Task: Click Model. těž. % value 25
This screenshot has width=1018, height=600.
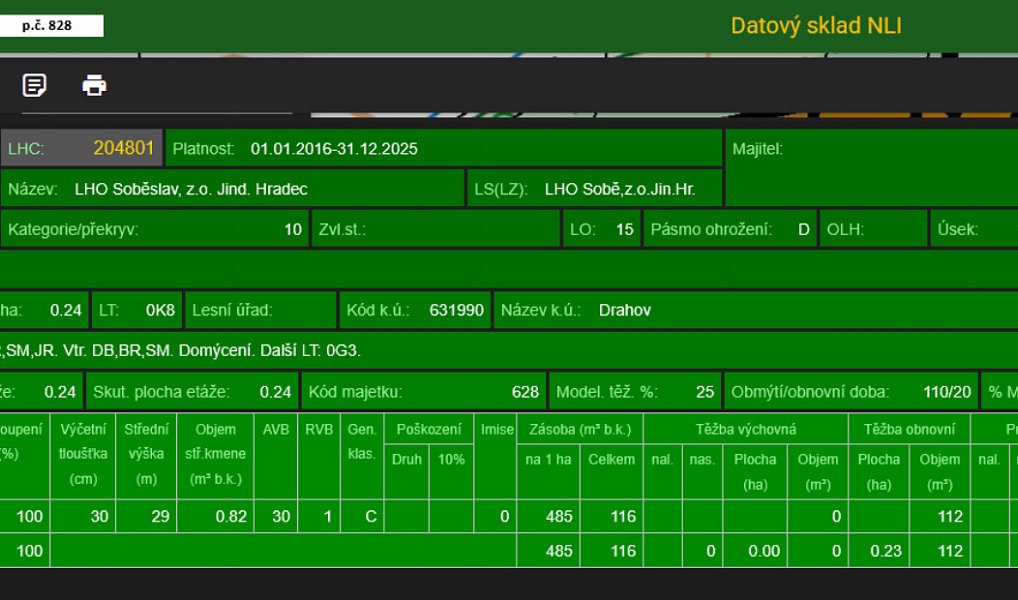Action: tap(705, 392)
